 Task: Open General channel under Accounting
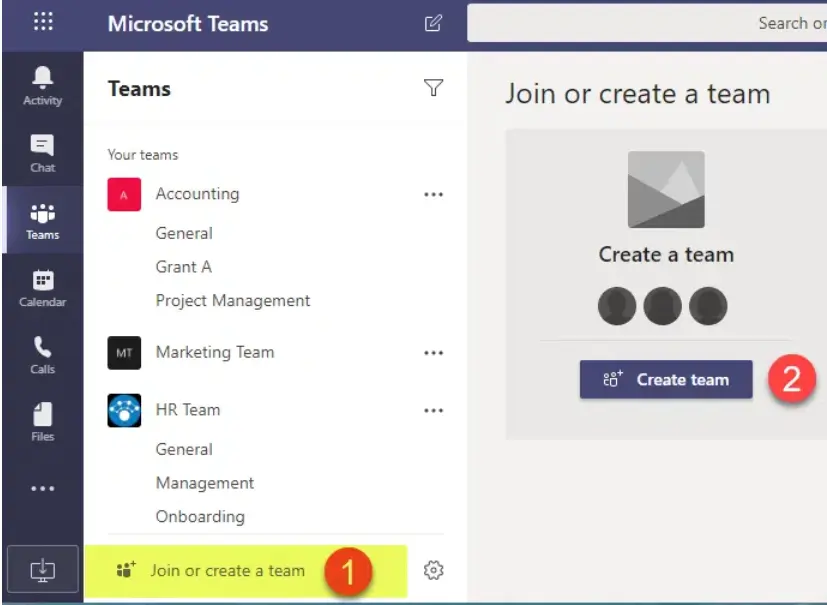tap(184, 233)
